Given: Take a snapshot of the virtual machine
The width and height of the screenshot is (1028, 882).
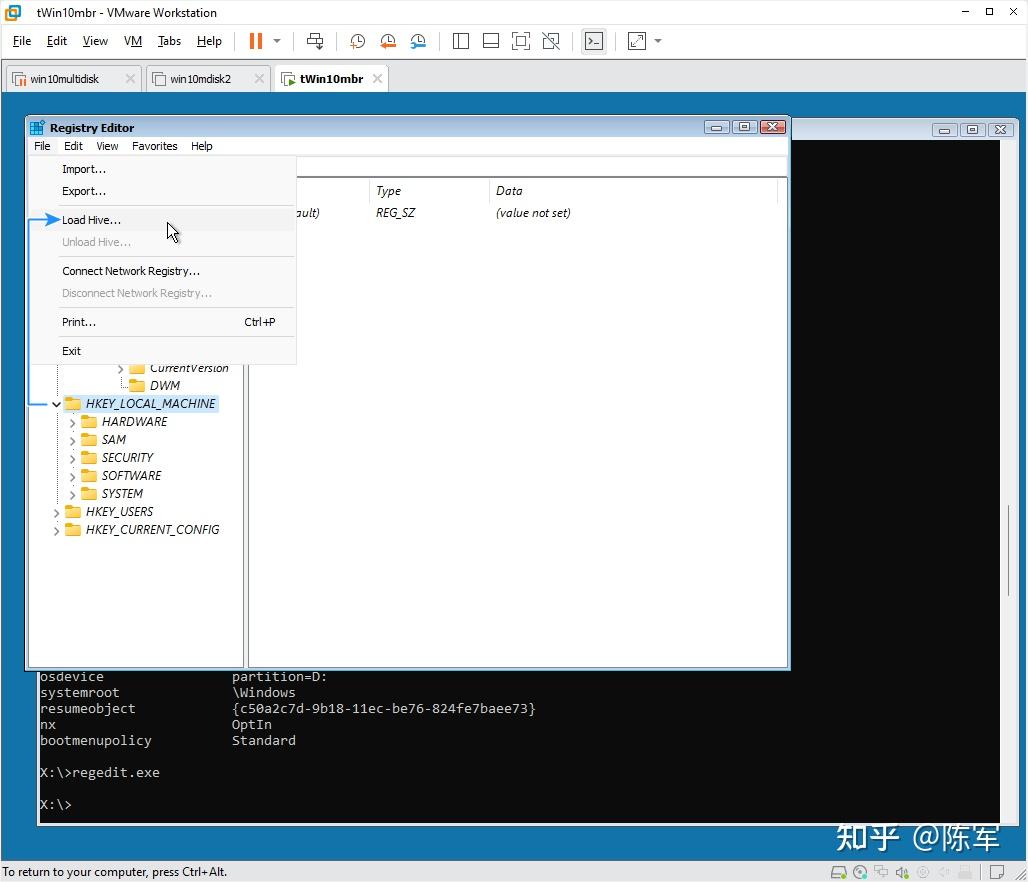Looking at the screenshot, I should click(x=357, y=41).
